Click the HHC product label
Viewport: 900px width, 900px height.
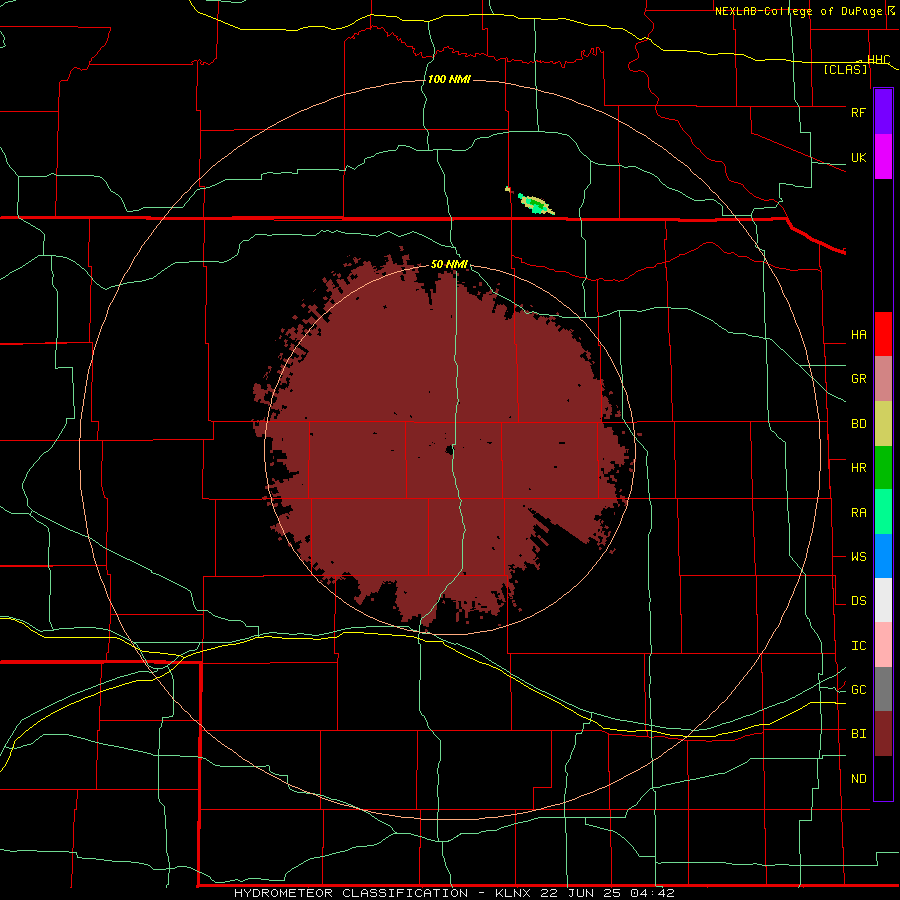[x=878, y=60]
